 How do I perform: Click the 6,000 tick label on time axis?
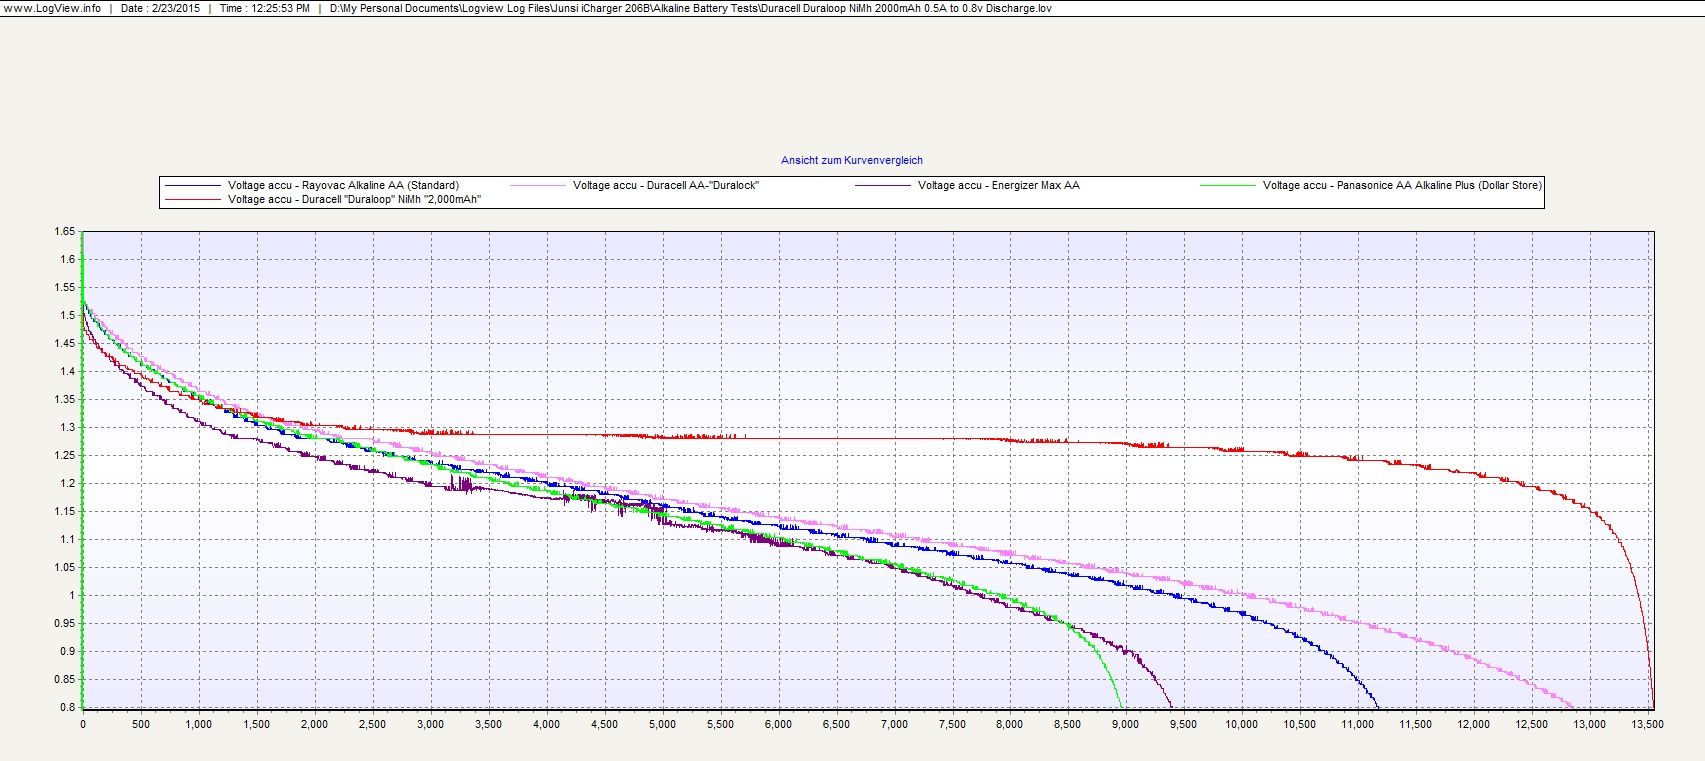coord(778,724)
